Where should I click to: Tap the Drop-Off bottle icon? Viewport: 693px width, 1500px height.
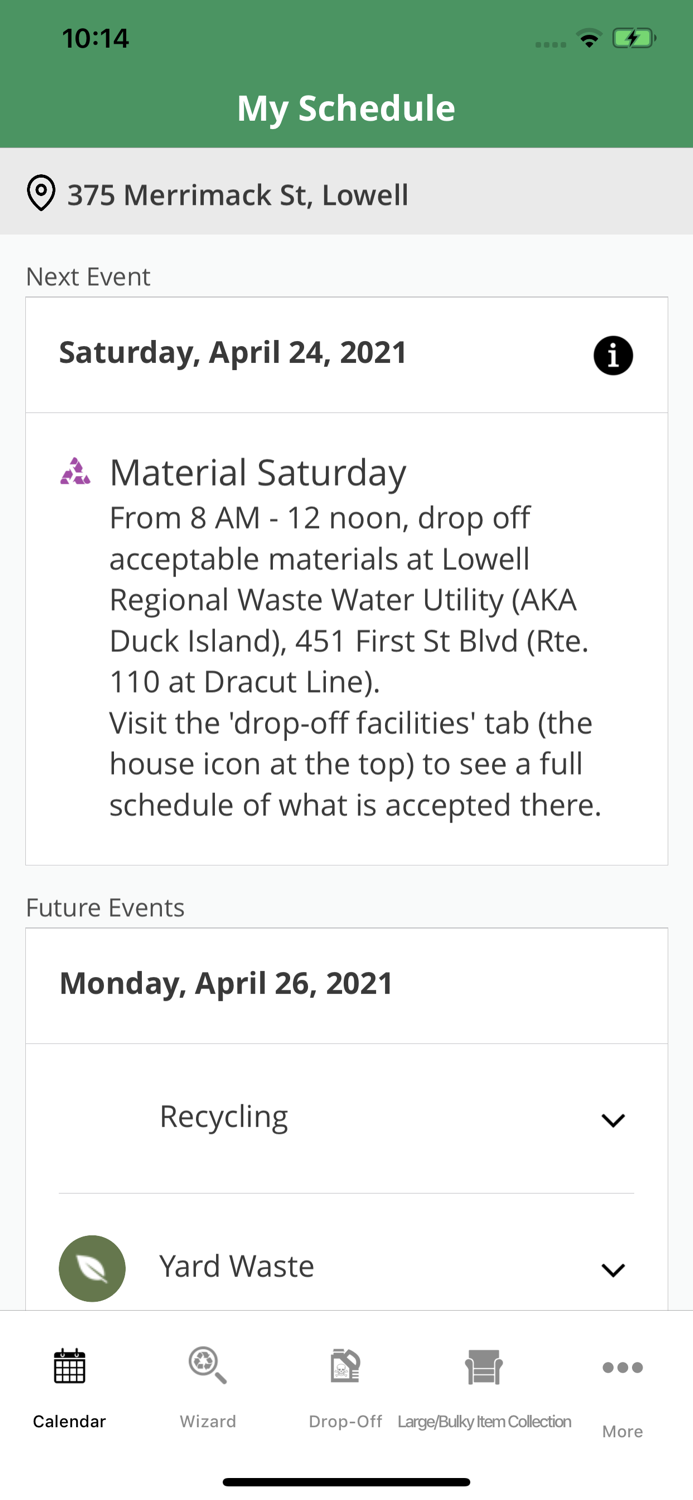[345, 1365]
